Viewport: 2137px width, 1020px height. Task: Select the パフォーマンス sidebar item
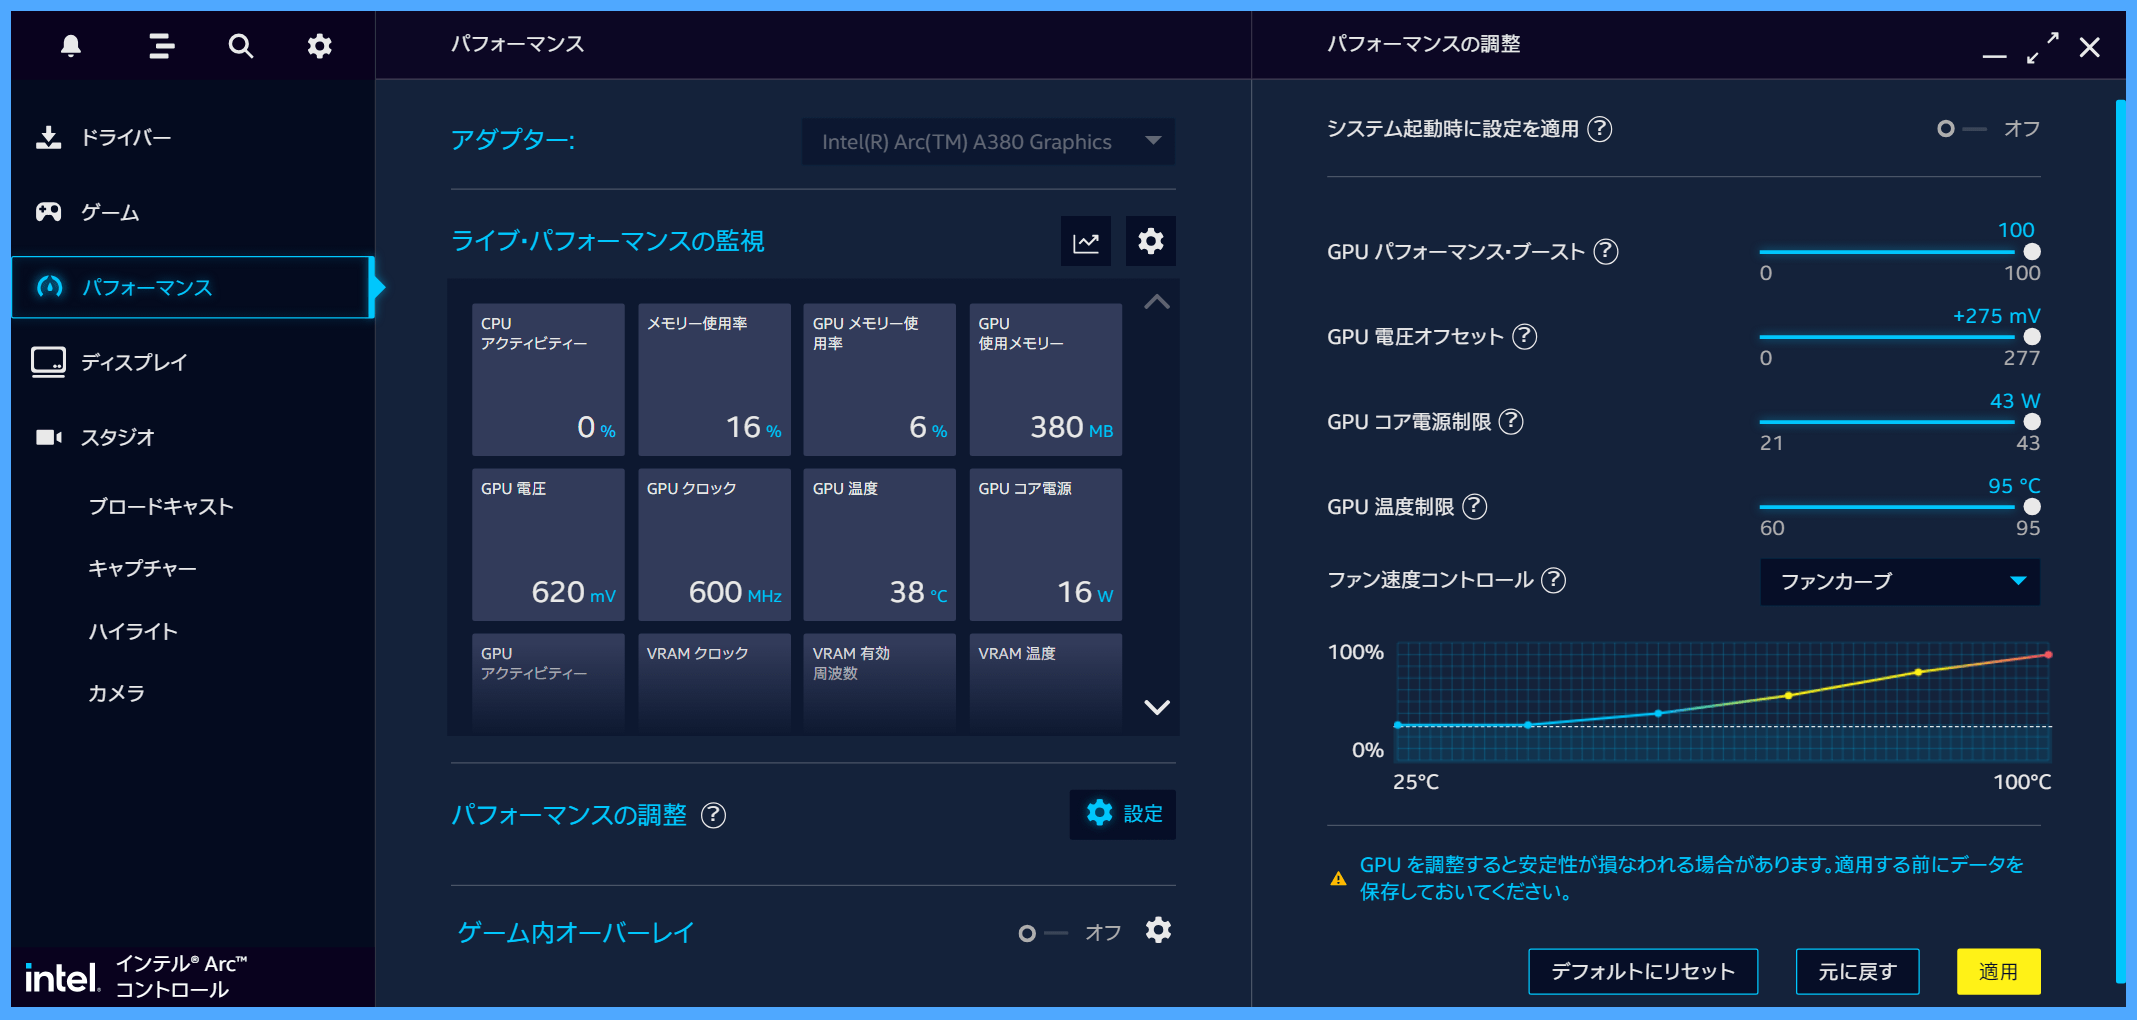click(193, 287)
